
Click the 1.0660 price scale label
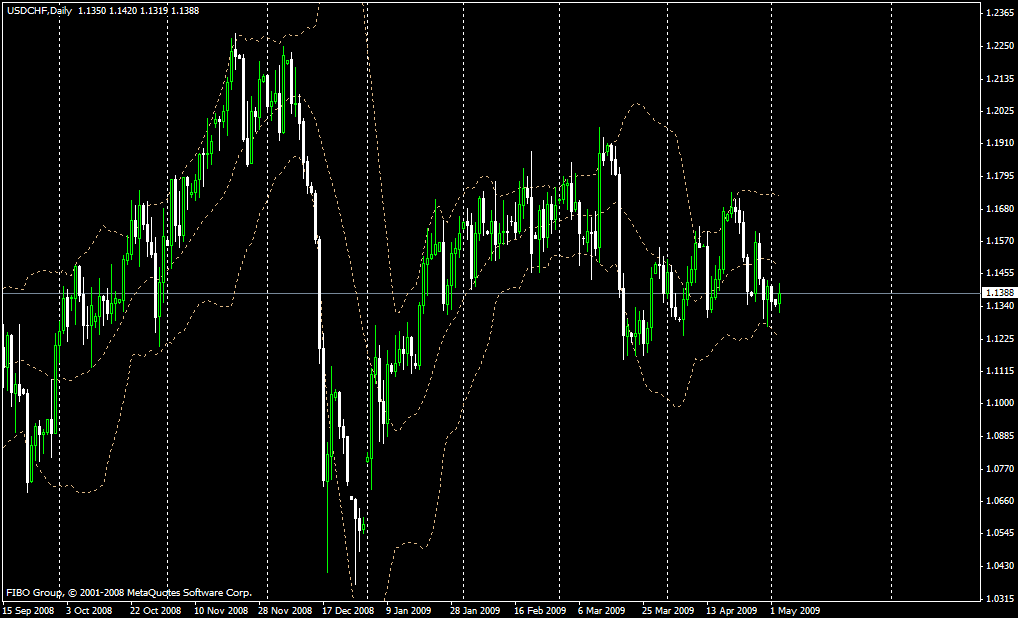click(x=999, y=501)
